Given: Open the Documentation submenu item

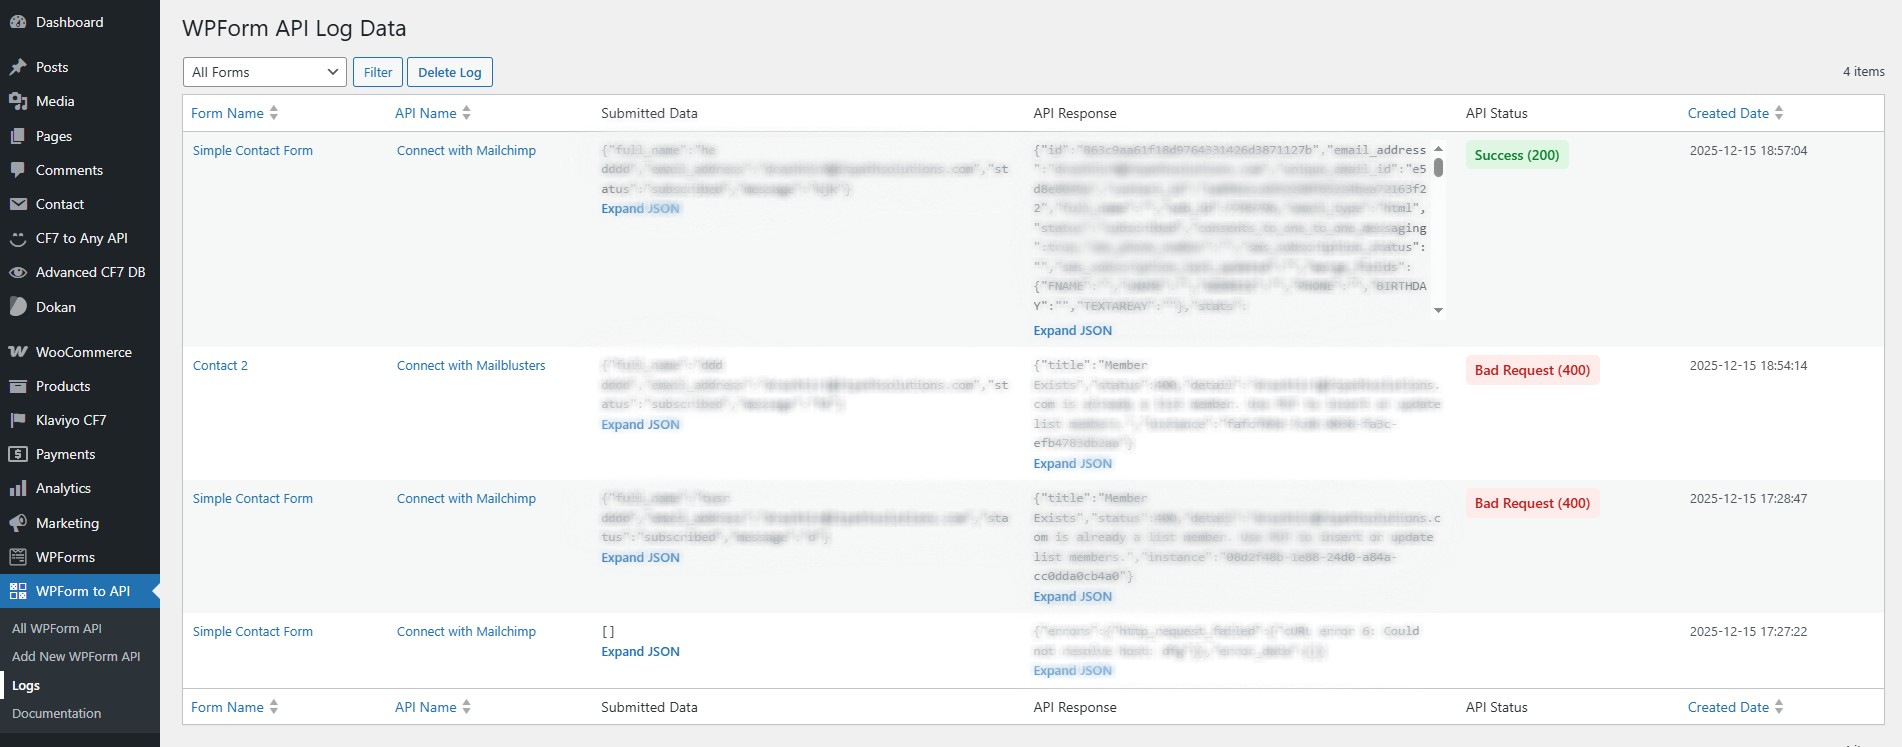Looking at the screenshot, I should (57, 714).
